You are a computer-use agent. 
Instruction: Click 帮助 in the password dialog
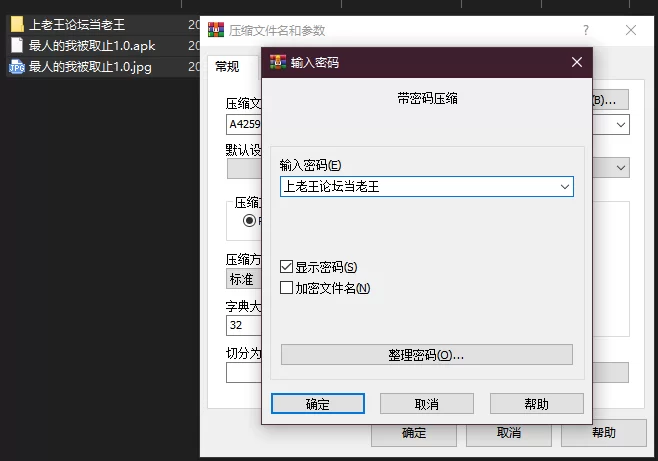click(x=537, y=404)
